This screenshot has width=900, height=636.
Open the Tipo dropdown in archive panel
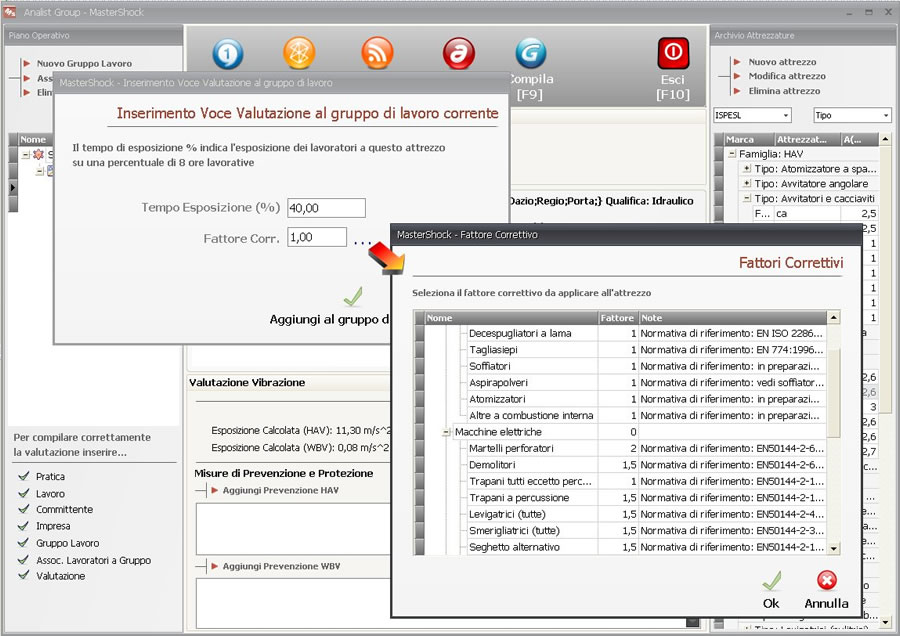click(851, 115)
